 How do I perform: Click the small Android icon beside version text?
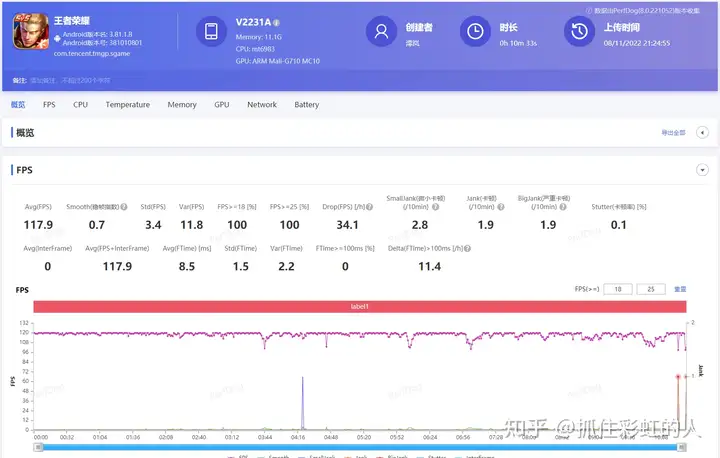click(57, 39)
